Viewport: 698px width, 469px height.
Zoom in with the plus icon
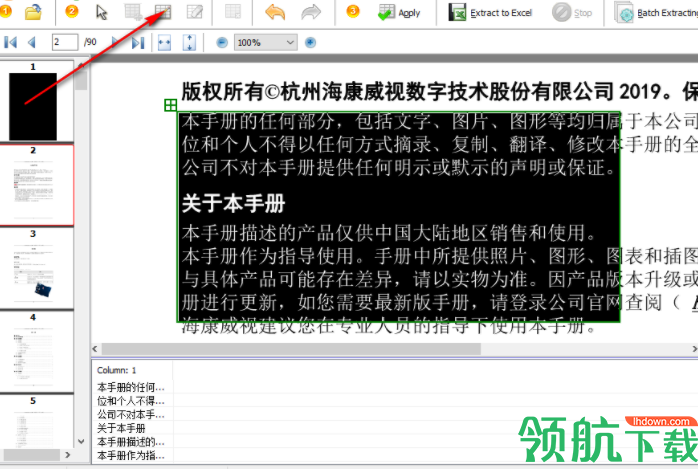pos(310,43)
